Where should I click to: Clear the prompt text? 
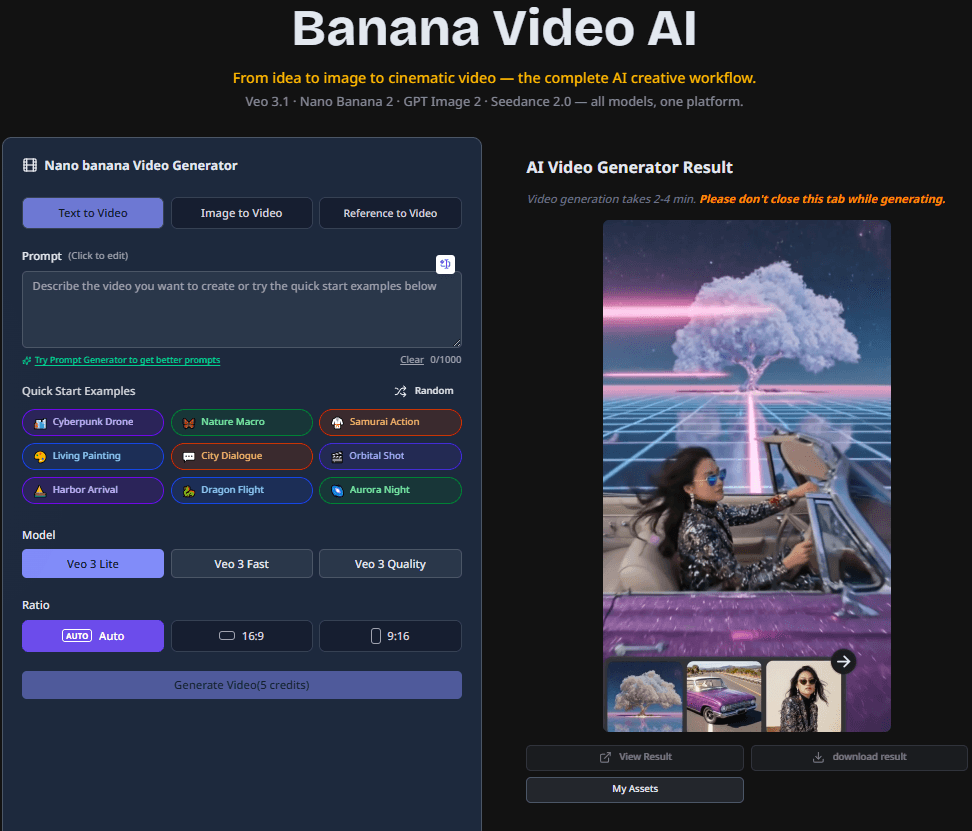[x=412, y=360]
